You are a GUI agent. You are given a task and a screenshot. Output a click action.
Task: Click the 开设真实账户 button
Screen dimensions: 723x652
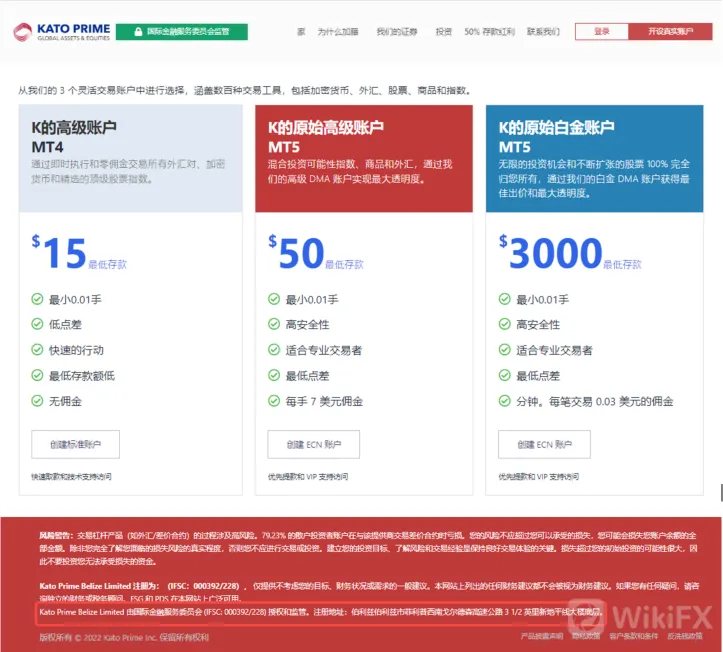click(670, 31)
